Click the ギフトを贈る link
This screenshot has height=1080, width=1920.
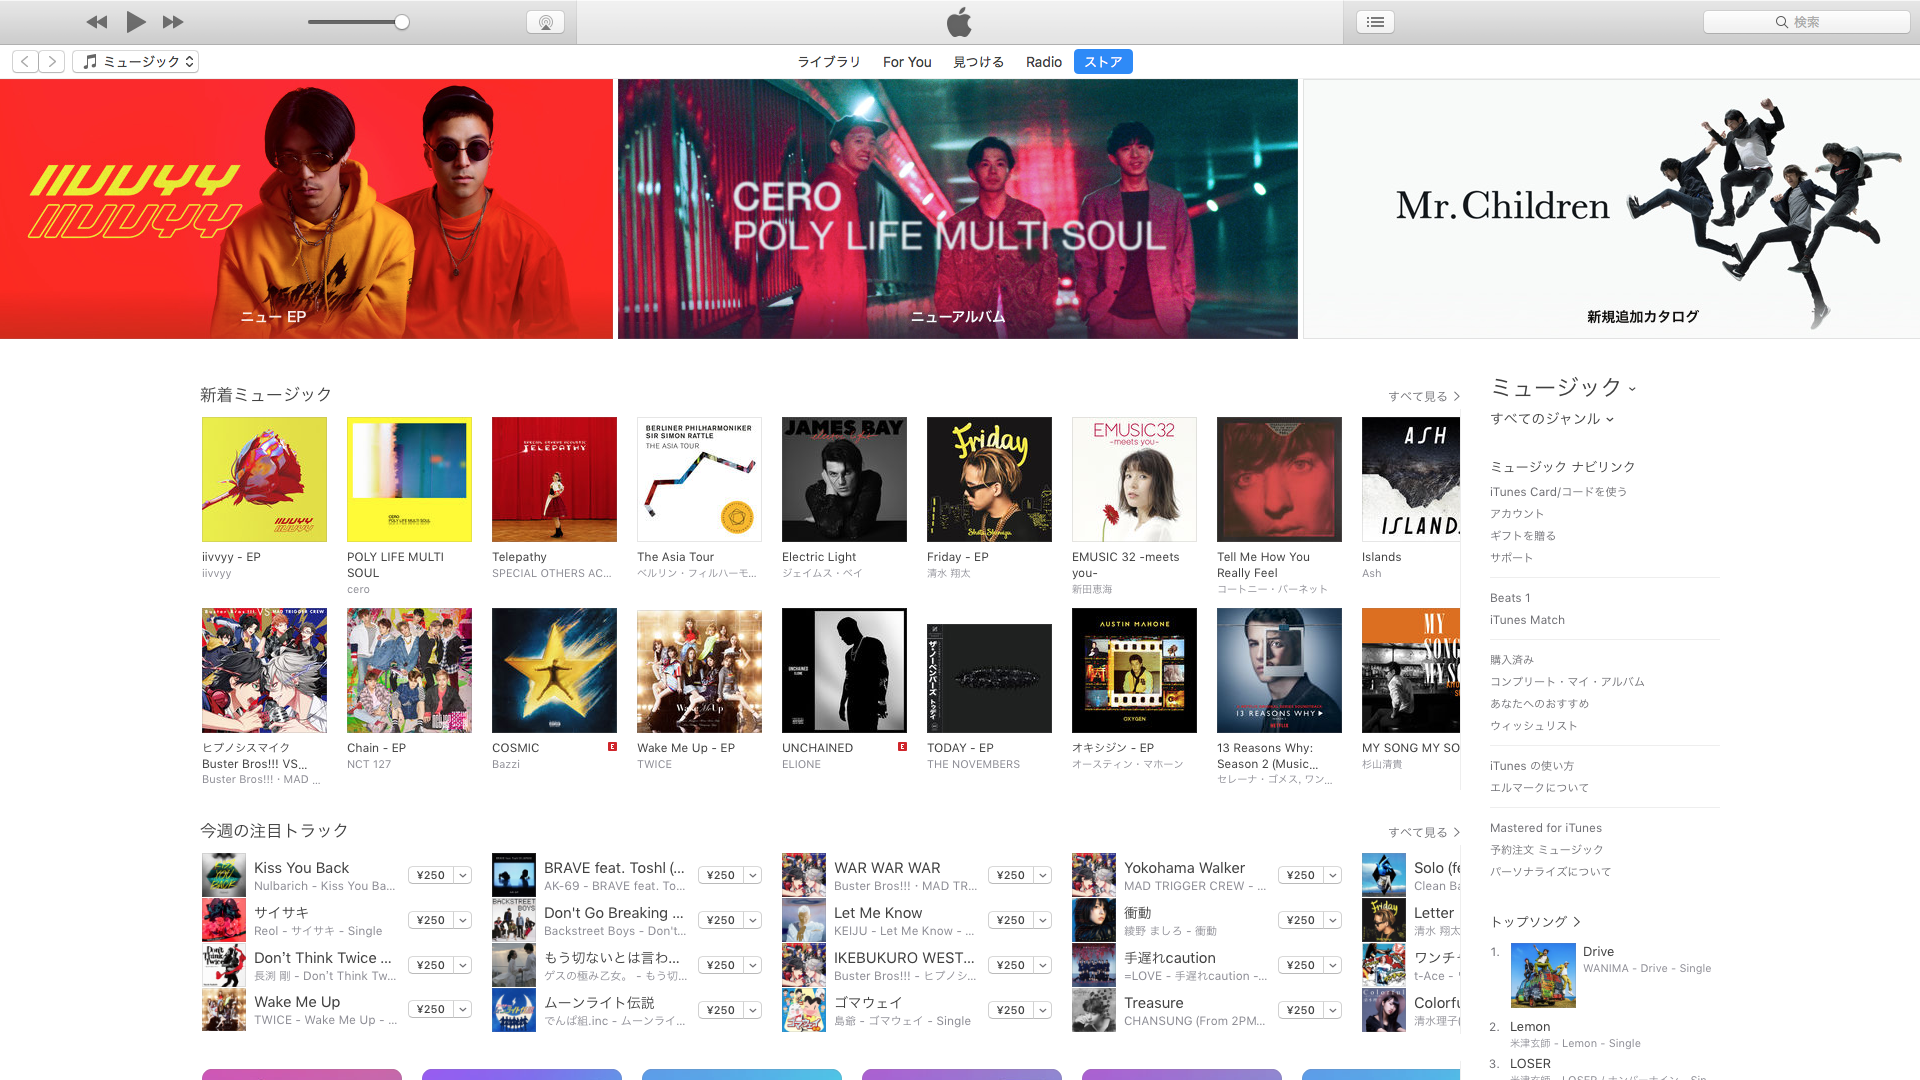[1523, 536]
